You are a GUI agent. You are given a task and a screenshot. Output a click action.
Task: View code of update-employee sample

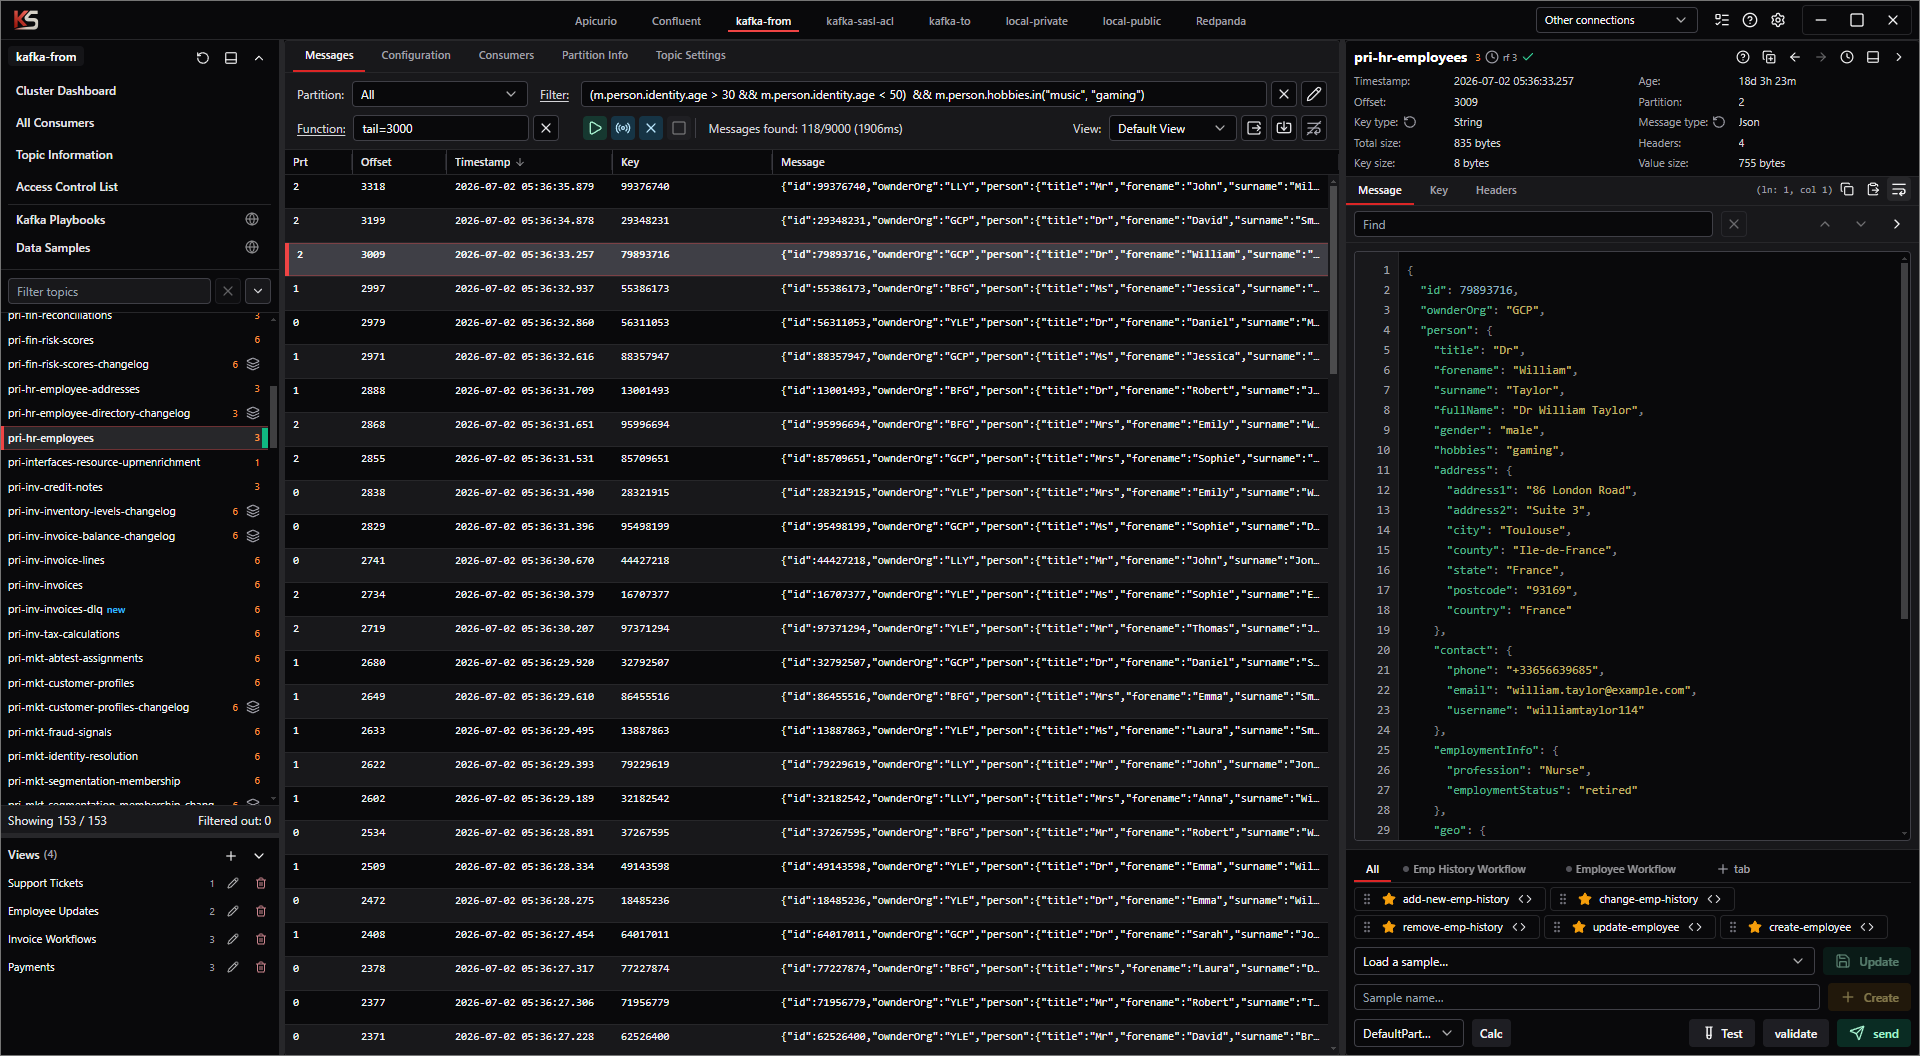(x=1695, y=927)
